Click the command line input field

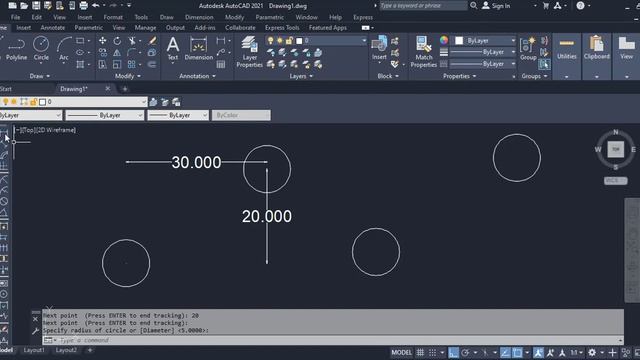(333, 340)
